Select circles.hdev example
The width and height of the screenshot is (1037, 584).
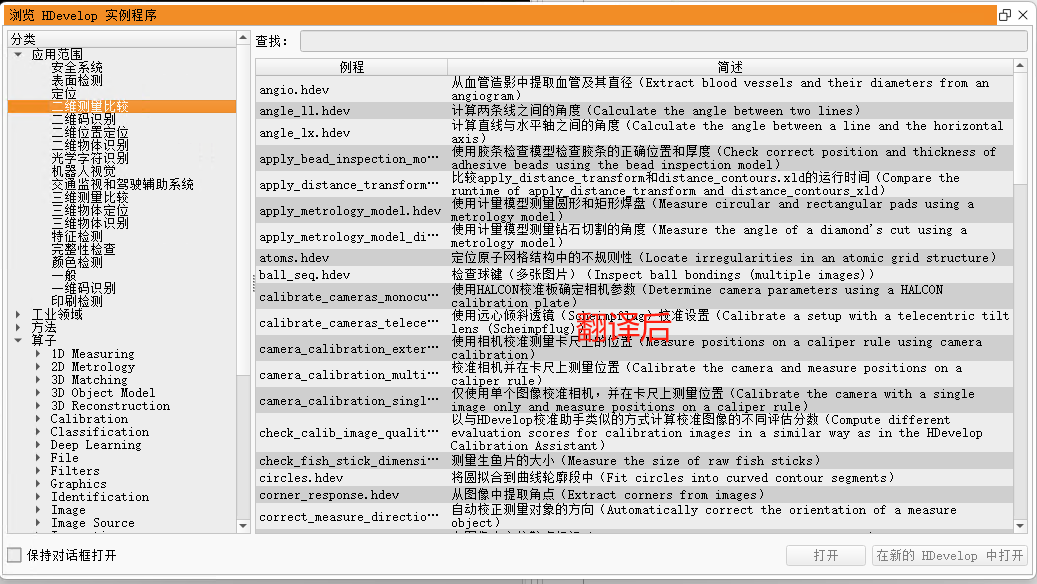pyautogui.click(x=302, y=478)
